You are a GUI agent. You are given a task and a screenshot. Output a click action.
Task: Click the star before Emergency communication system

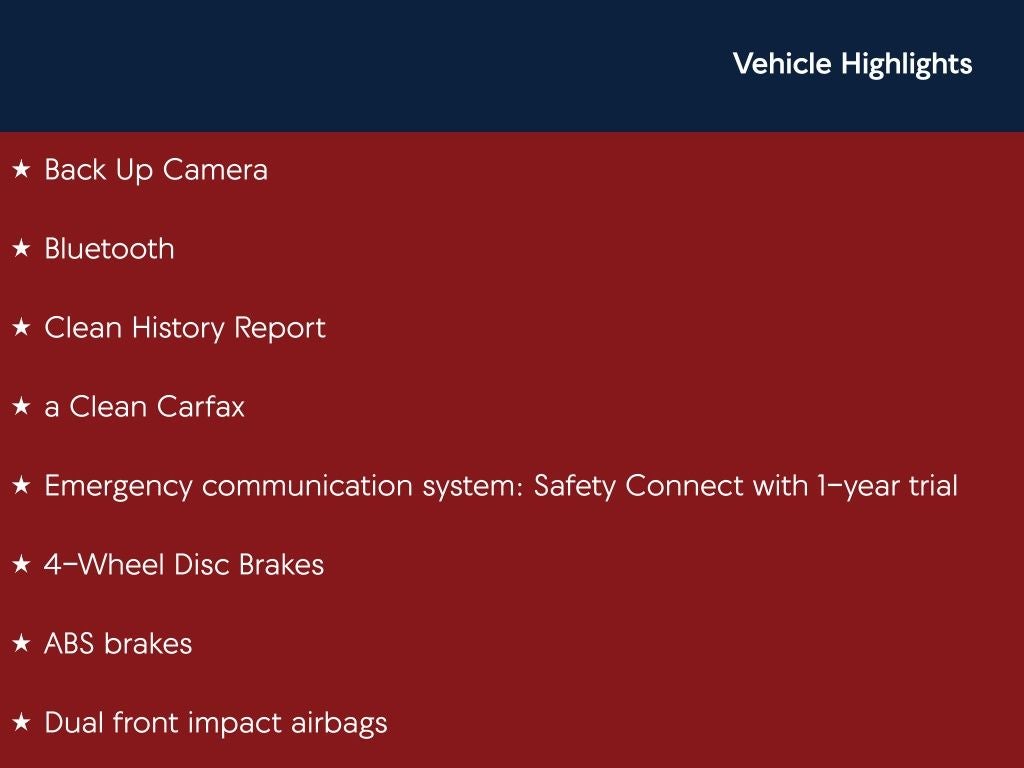tap(21, 487)
